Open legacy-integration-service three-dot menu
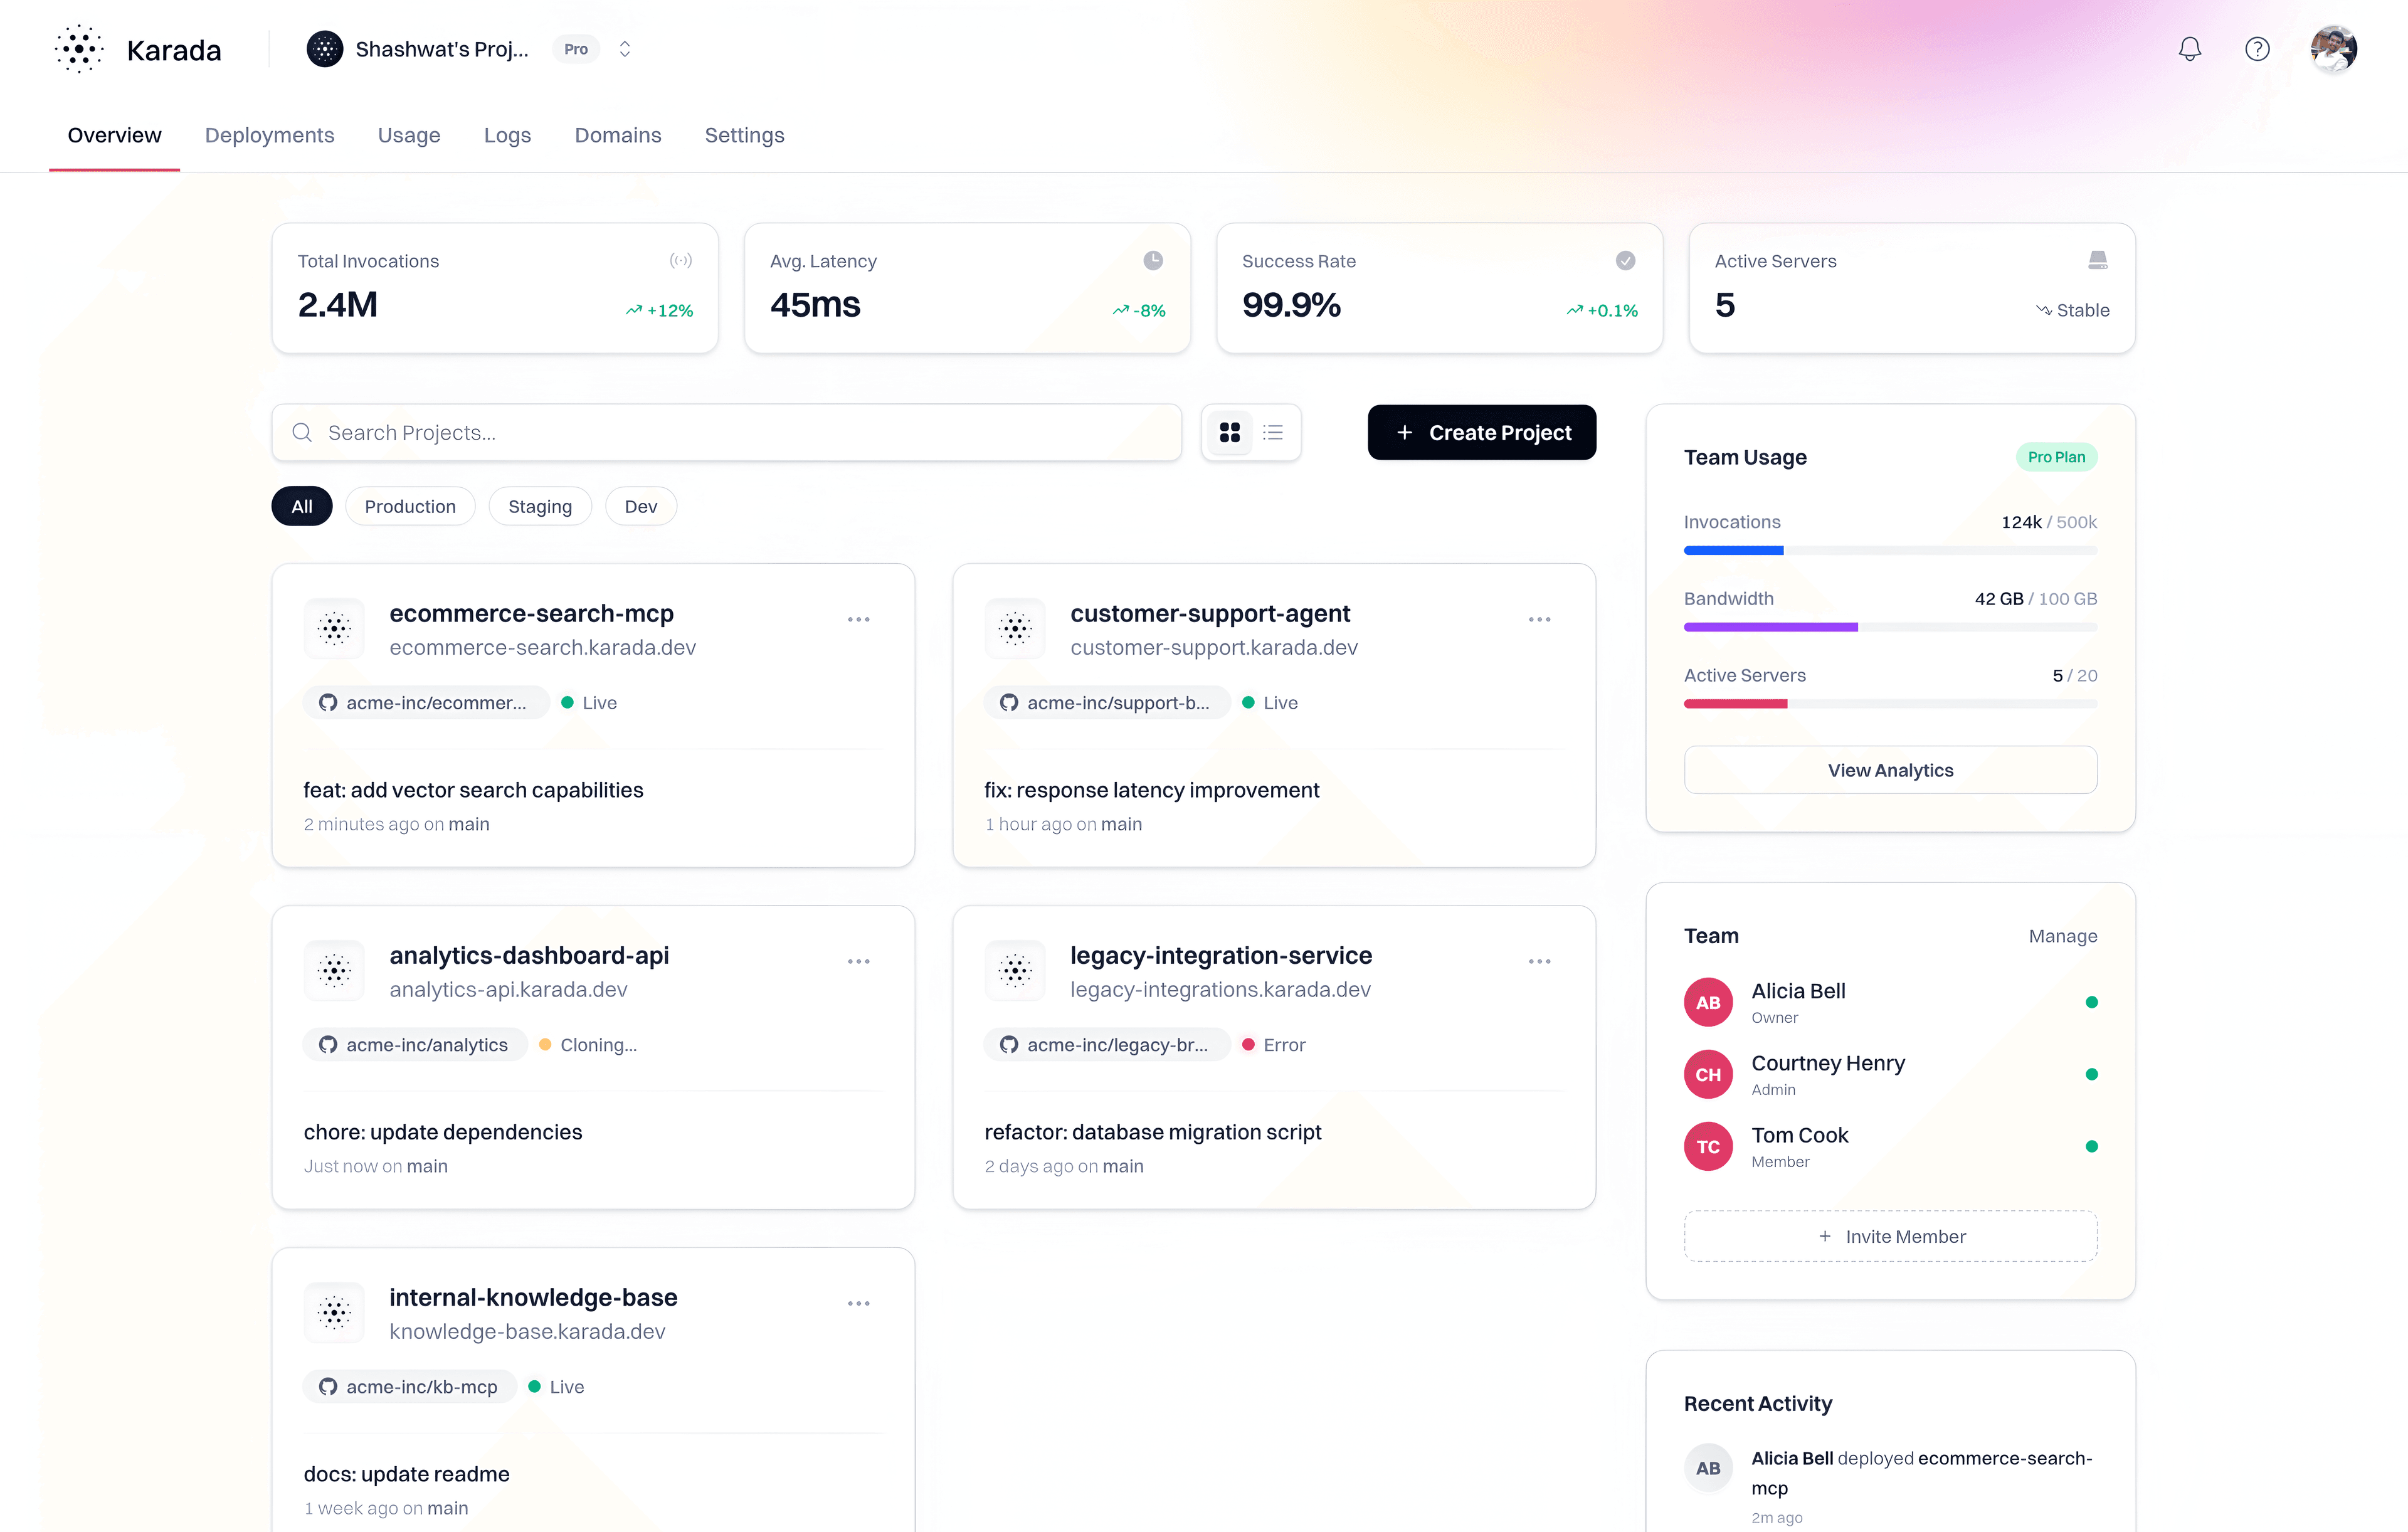Image resolution: width=2408 pixels, height=1532 pixels. pos(1539,961)
